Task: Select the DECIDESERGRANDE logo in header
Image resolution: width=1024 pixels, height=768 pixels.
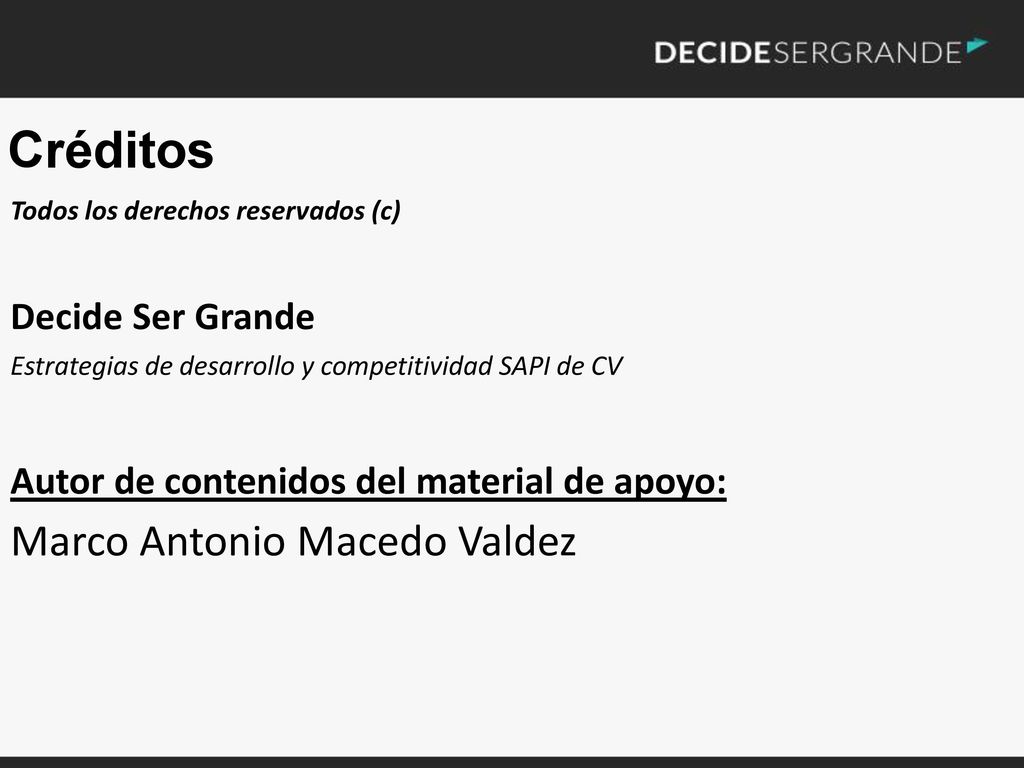Action: click(821, 52)
